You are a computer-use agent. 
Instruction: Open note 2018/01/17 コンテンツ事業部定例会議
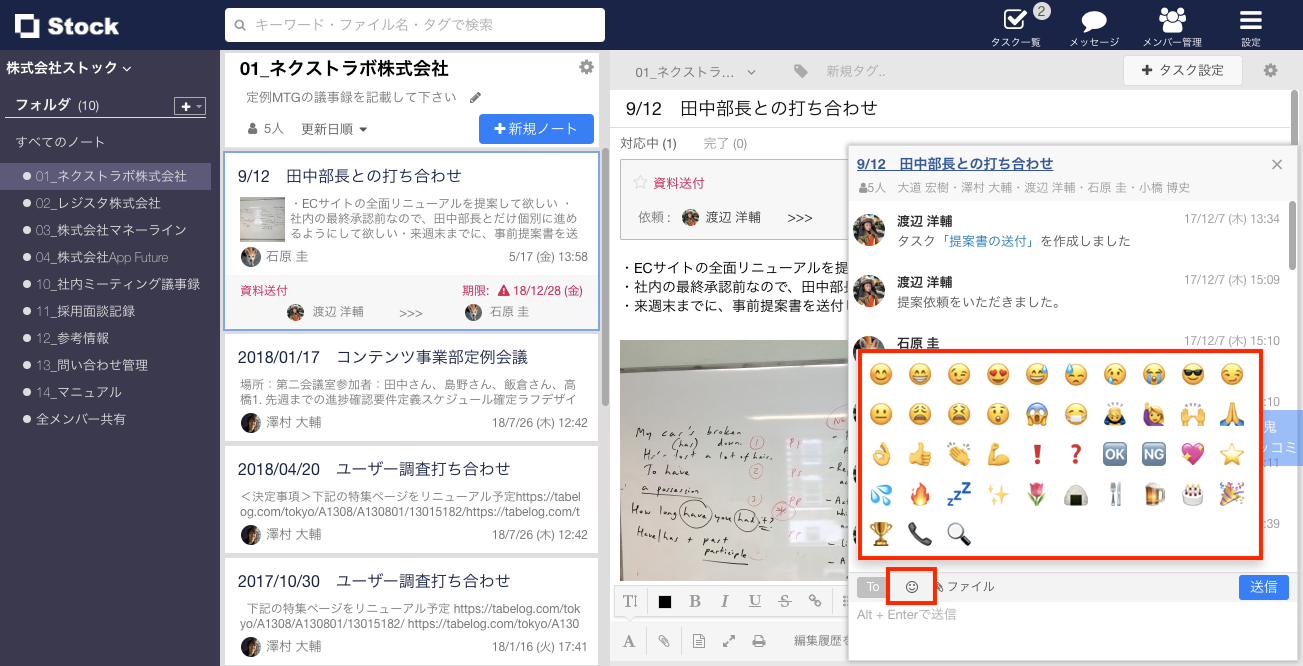[x=411, y=386]
